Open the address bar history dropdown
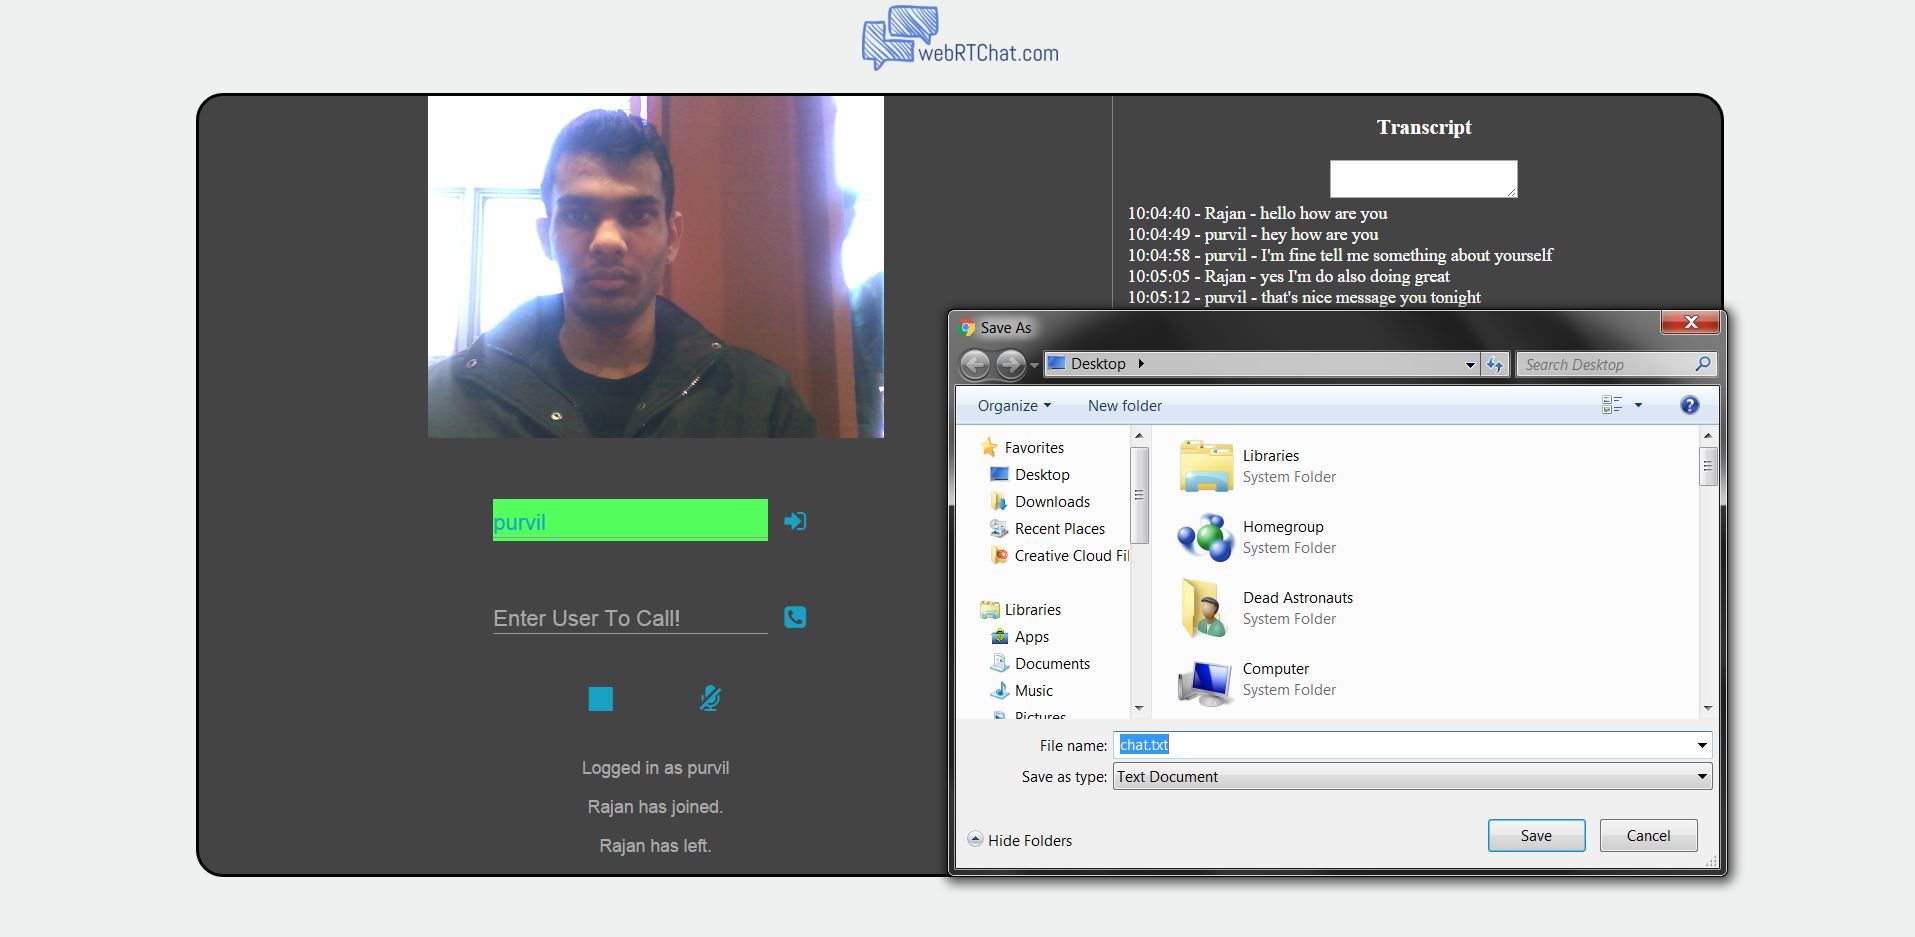1915x937 pixels. [x=1470, y=365]
